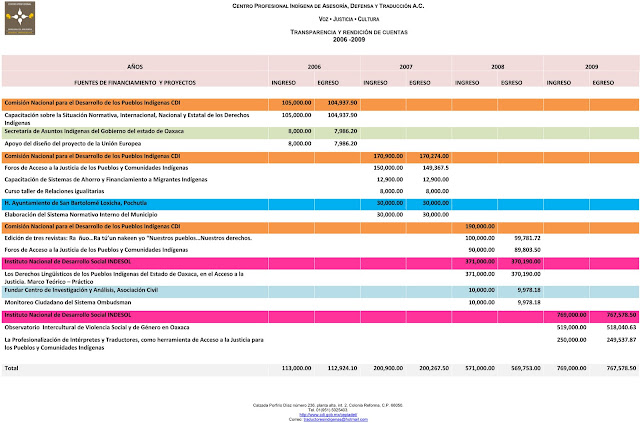The image size is (640, 423).
Task: Select the 99,781.72 expense value
Action: (x=527, y=238)
